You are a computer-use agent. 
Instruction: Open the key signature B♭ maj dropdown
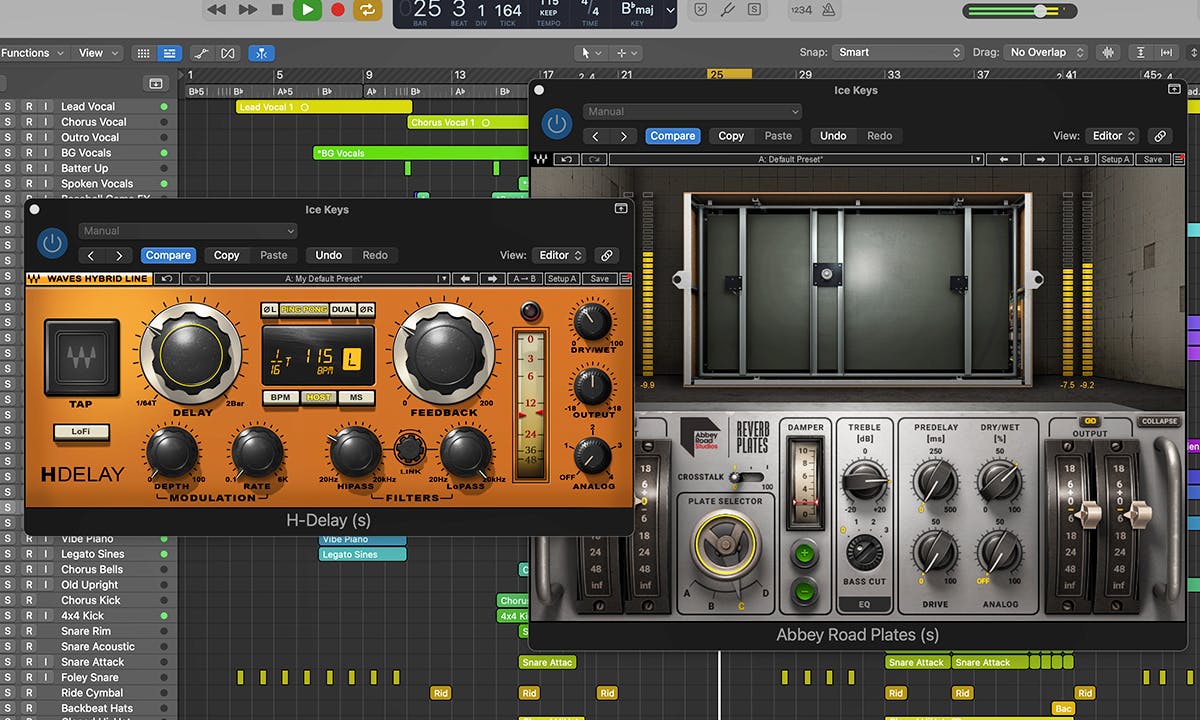pyautogui.click(x=648, y=10)
